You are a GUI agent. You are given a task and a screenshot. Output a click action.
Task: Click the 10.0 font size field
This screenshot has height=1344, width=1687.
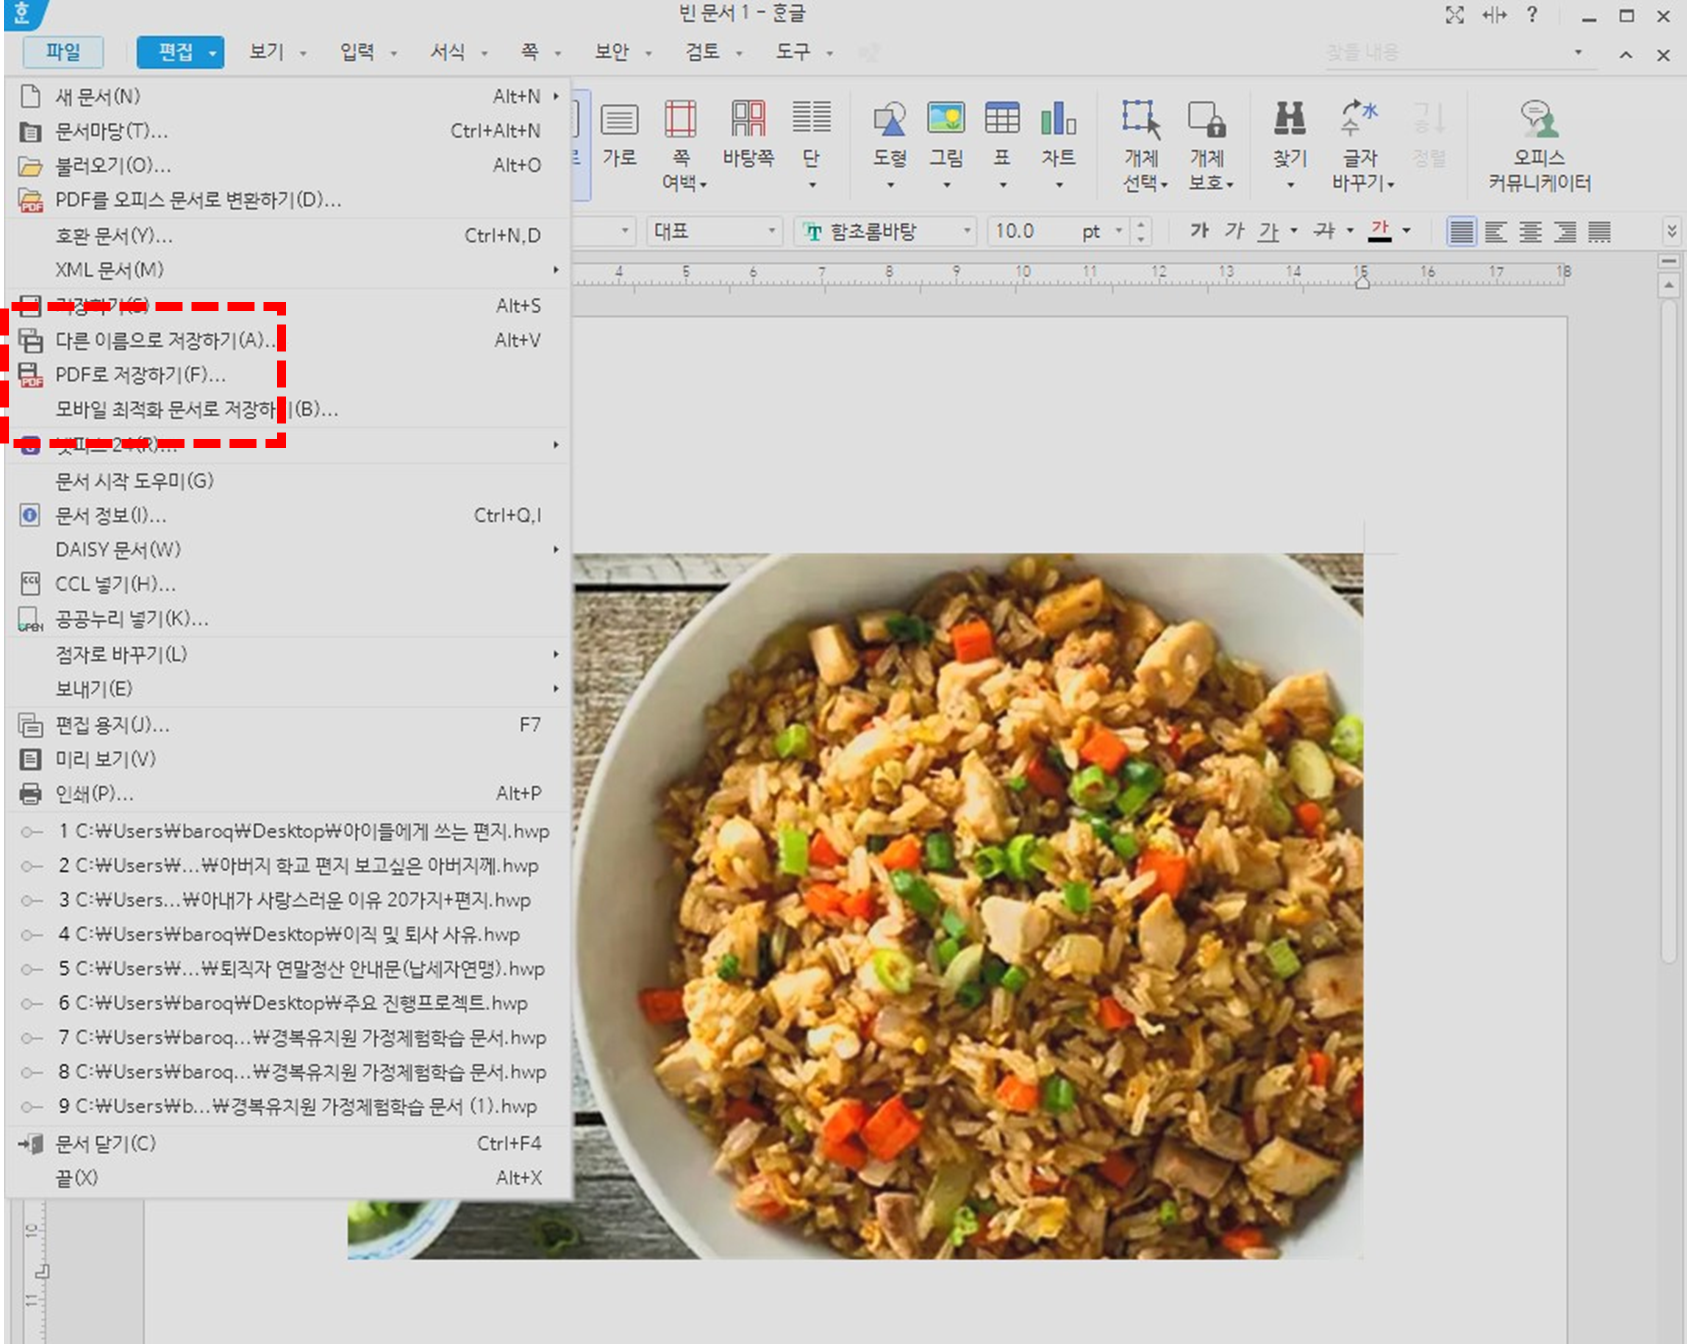pyautogui.click(x=1030, y=231)
